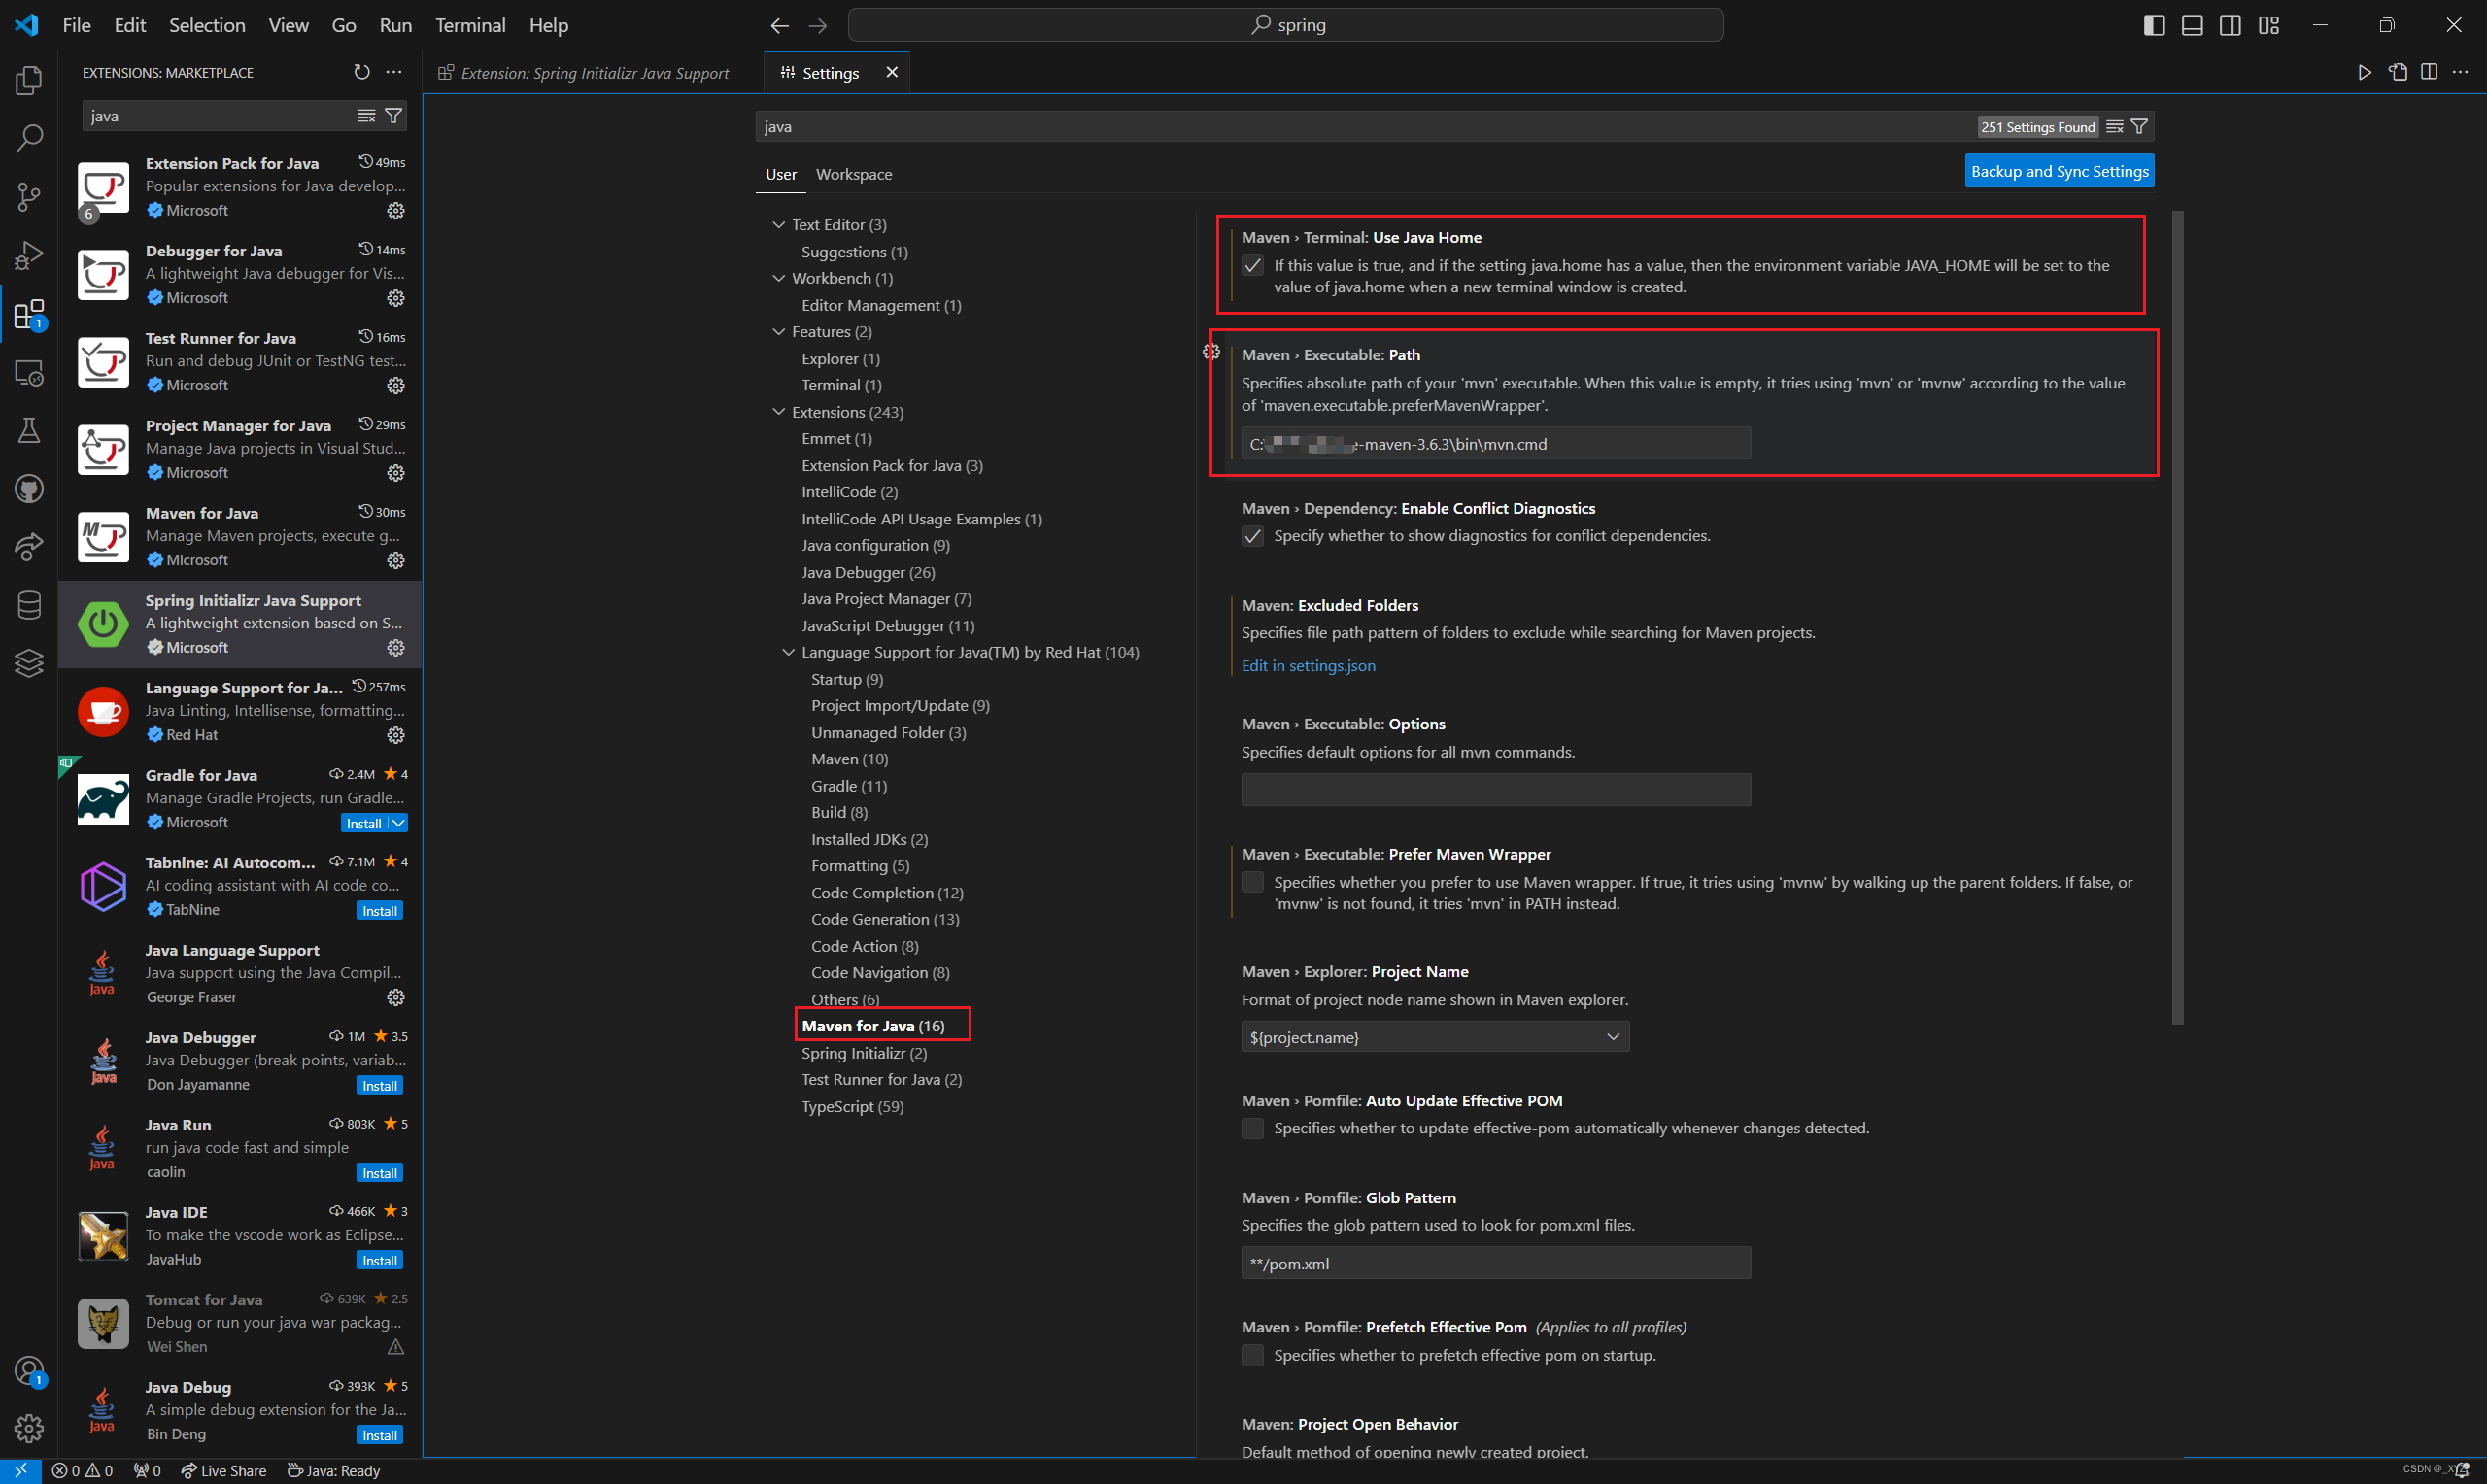Collapse the Extensions (243) tree section
This screenshot has height=1484, width=2487.
click(x=779, y=412)
